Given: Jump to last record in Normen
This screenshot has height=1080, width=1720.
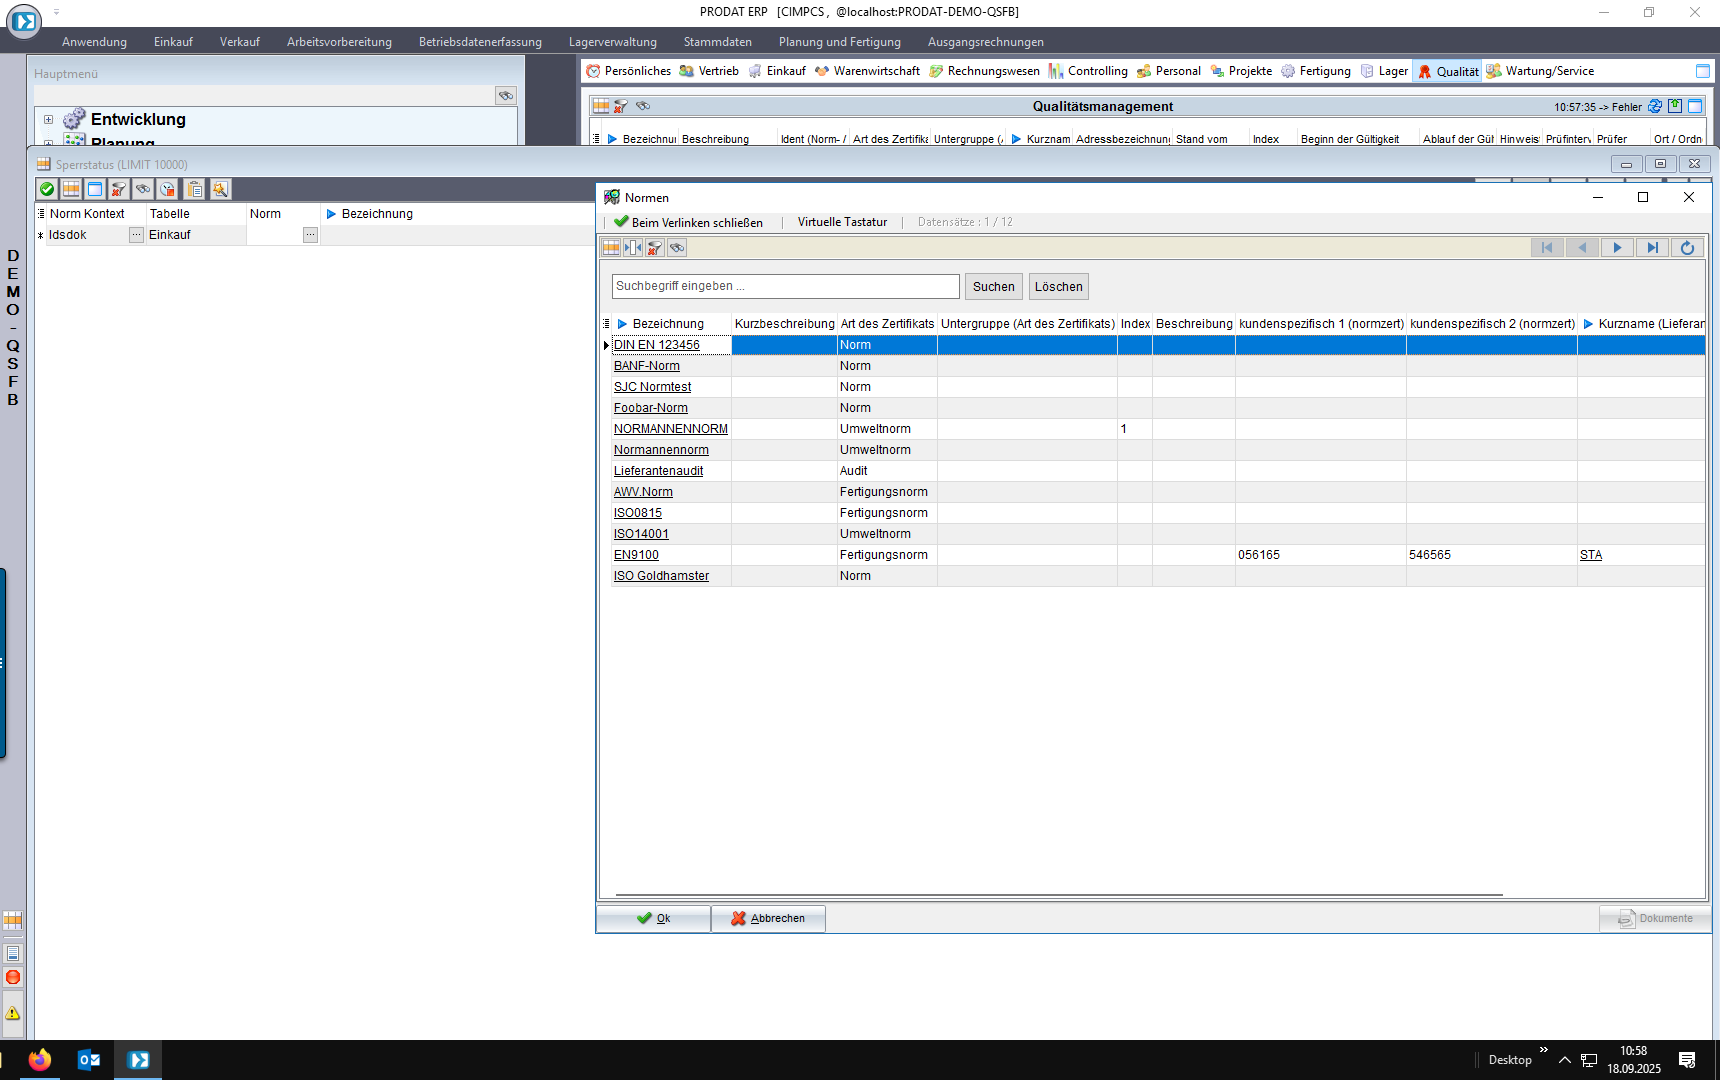Looking at the screenshot, I should tap(1652, 248).
